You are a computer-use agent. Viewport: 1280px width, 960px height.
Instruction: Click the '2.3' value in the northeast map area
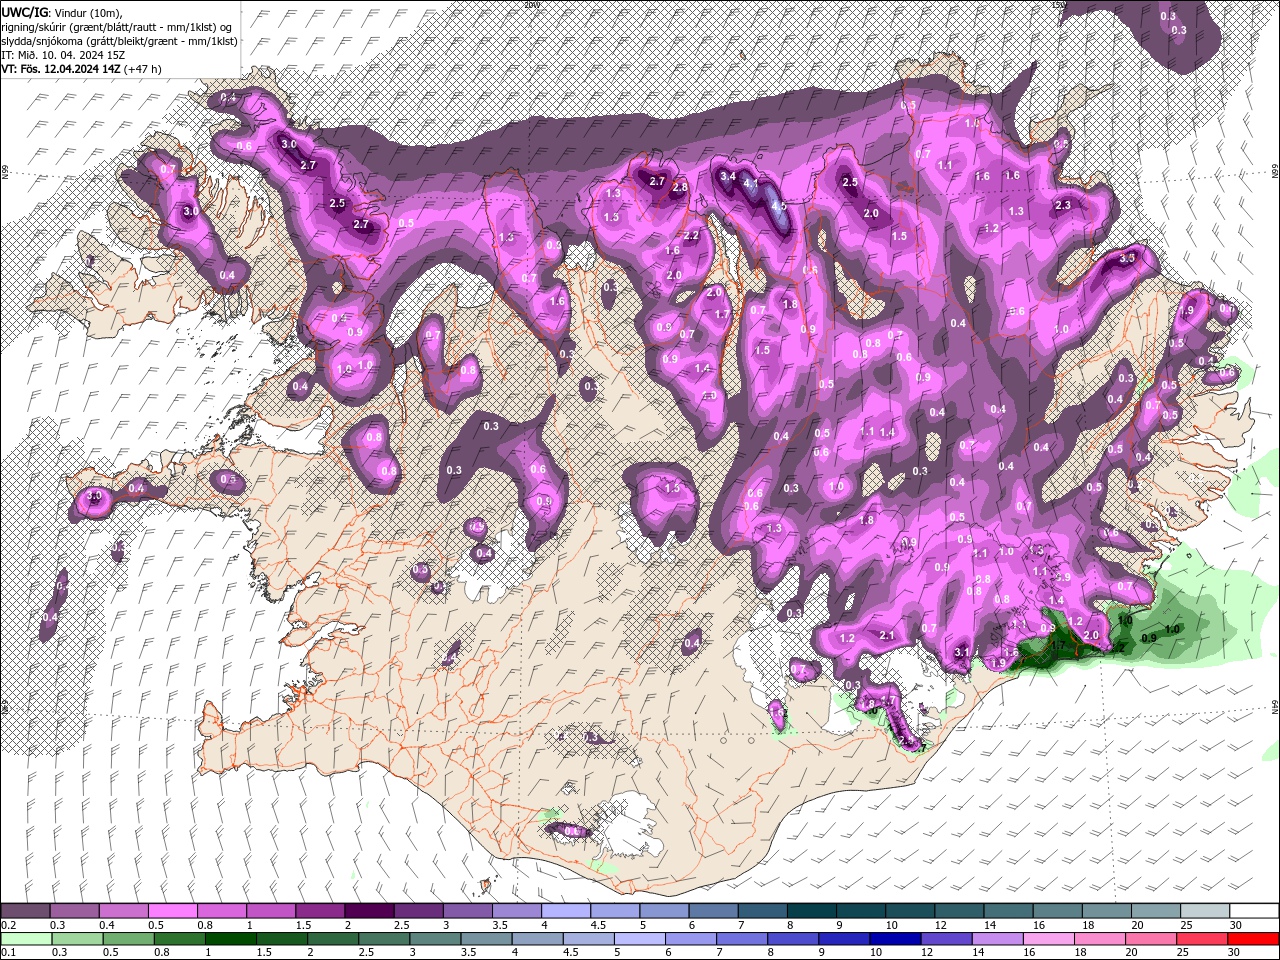1063,205
